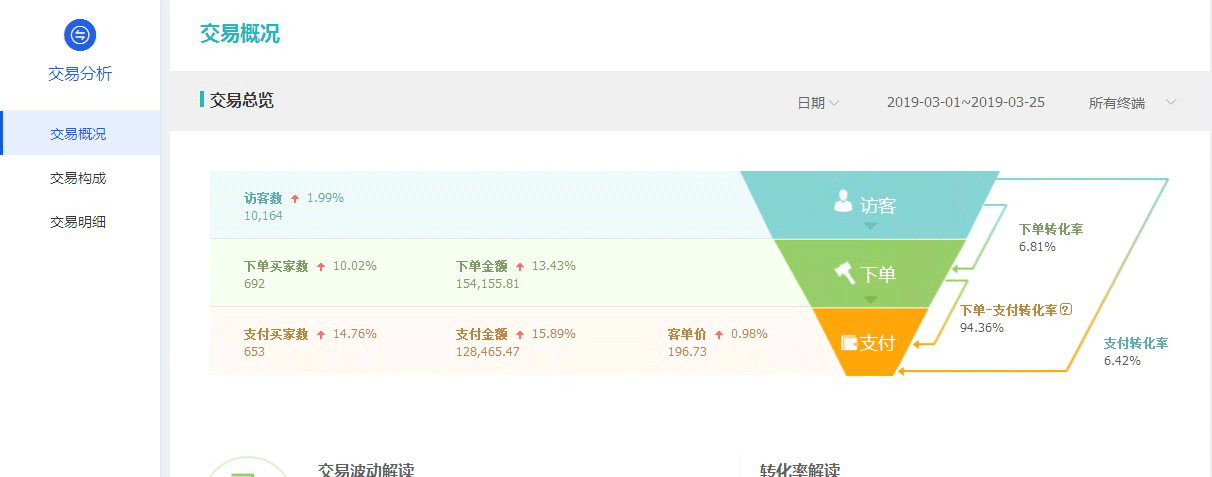Open the date range 2019-03-01~2019-03-25 picker
1212x477 pixels.
click(965, 103)
